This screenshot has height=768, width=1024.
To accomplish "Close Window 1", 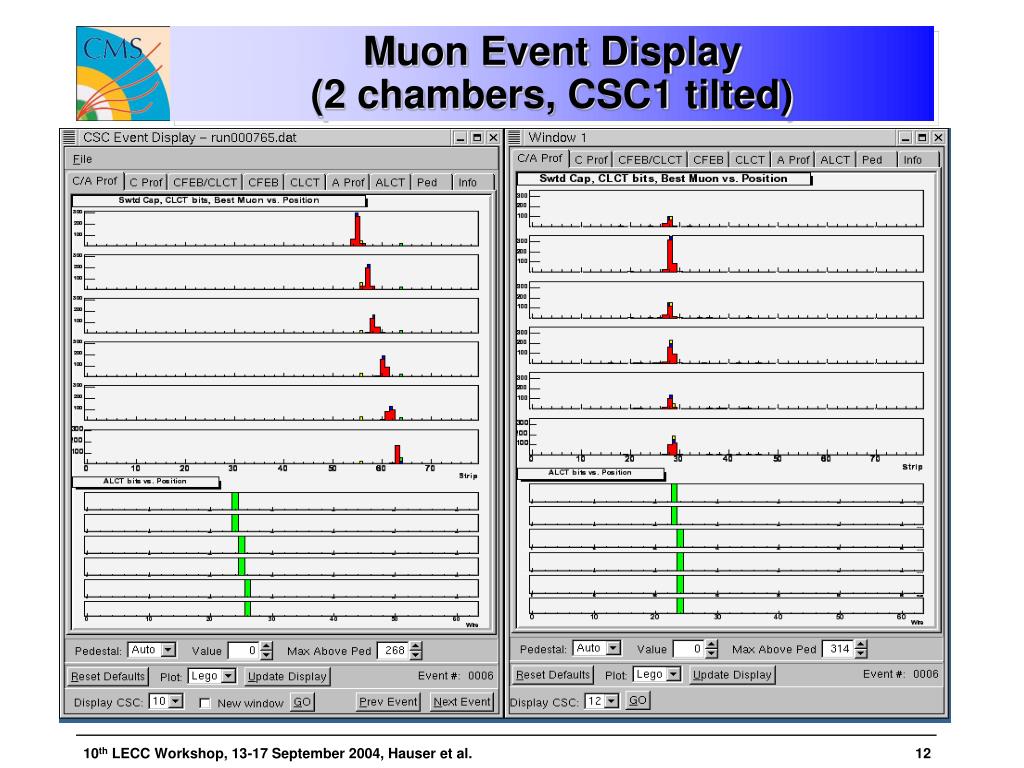I will [938, 138].
